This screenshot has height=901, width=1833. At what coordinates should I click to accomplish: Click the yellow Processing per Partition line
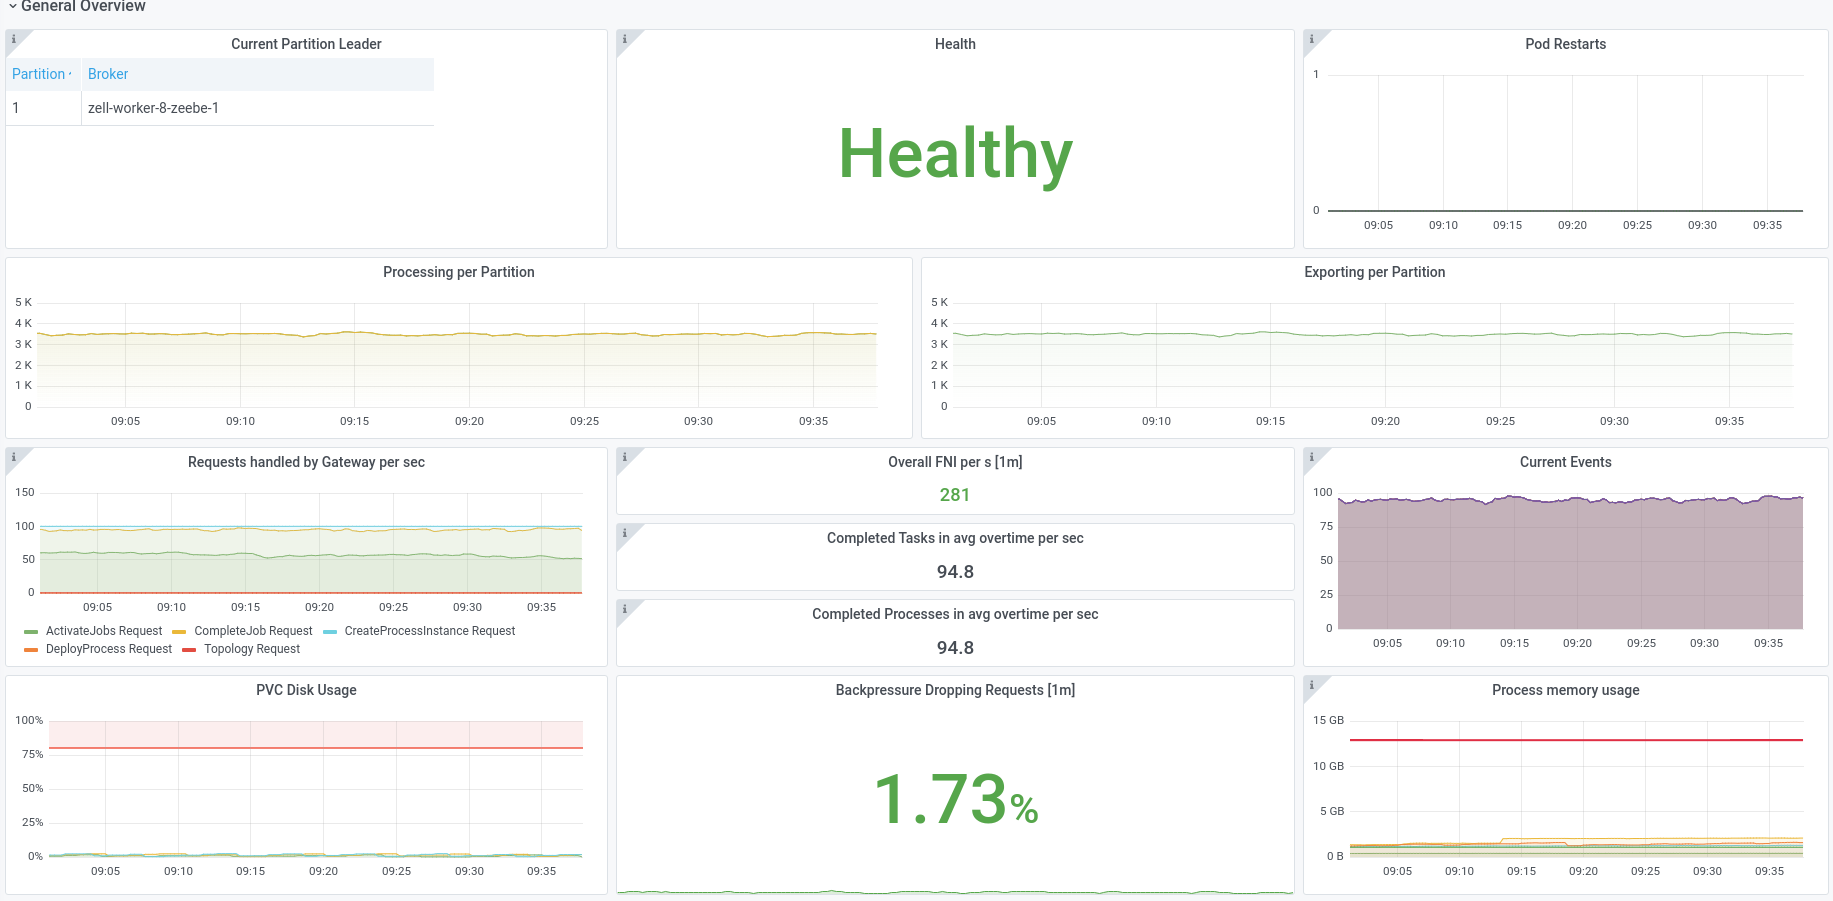457,334
